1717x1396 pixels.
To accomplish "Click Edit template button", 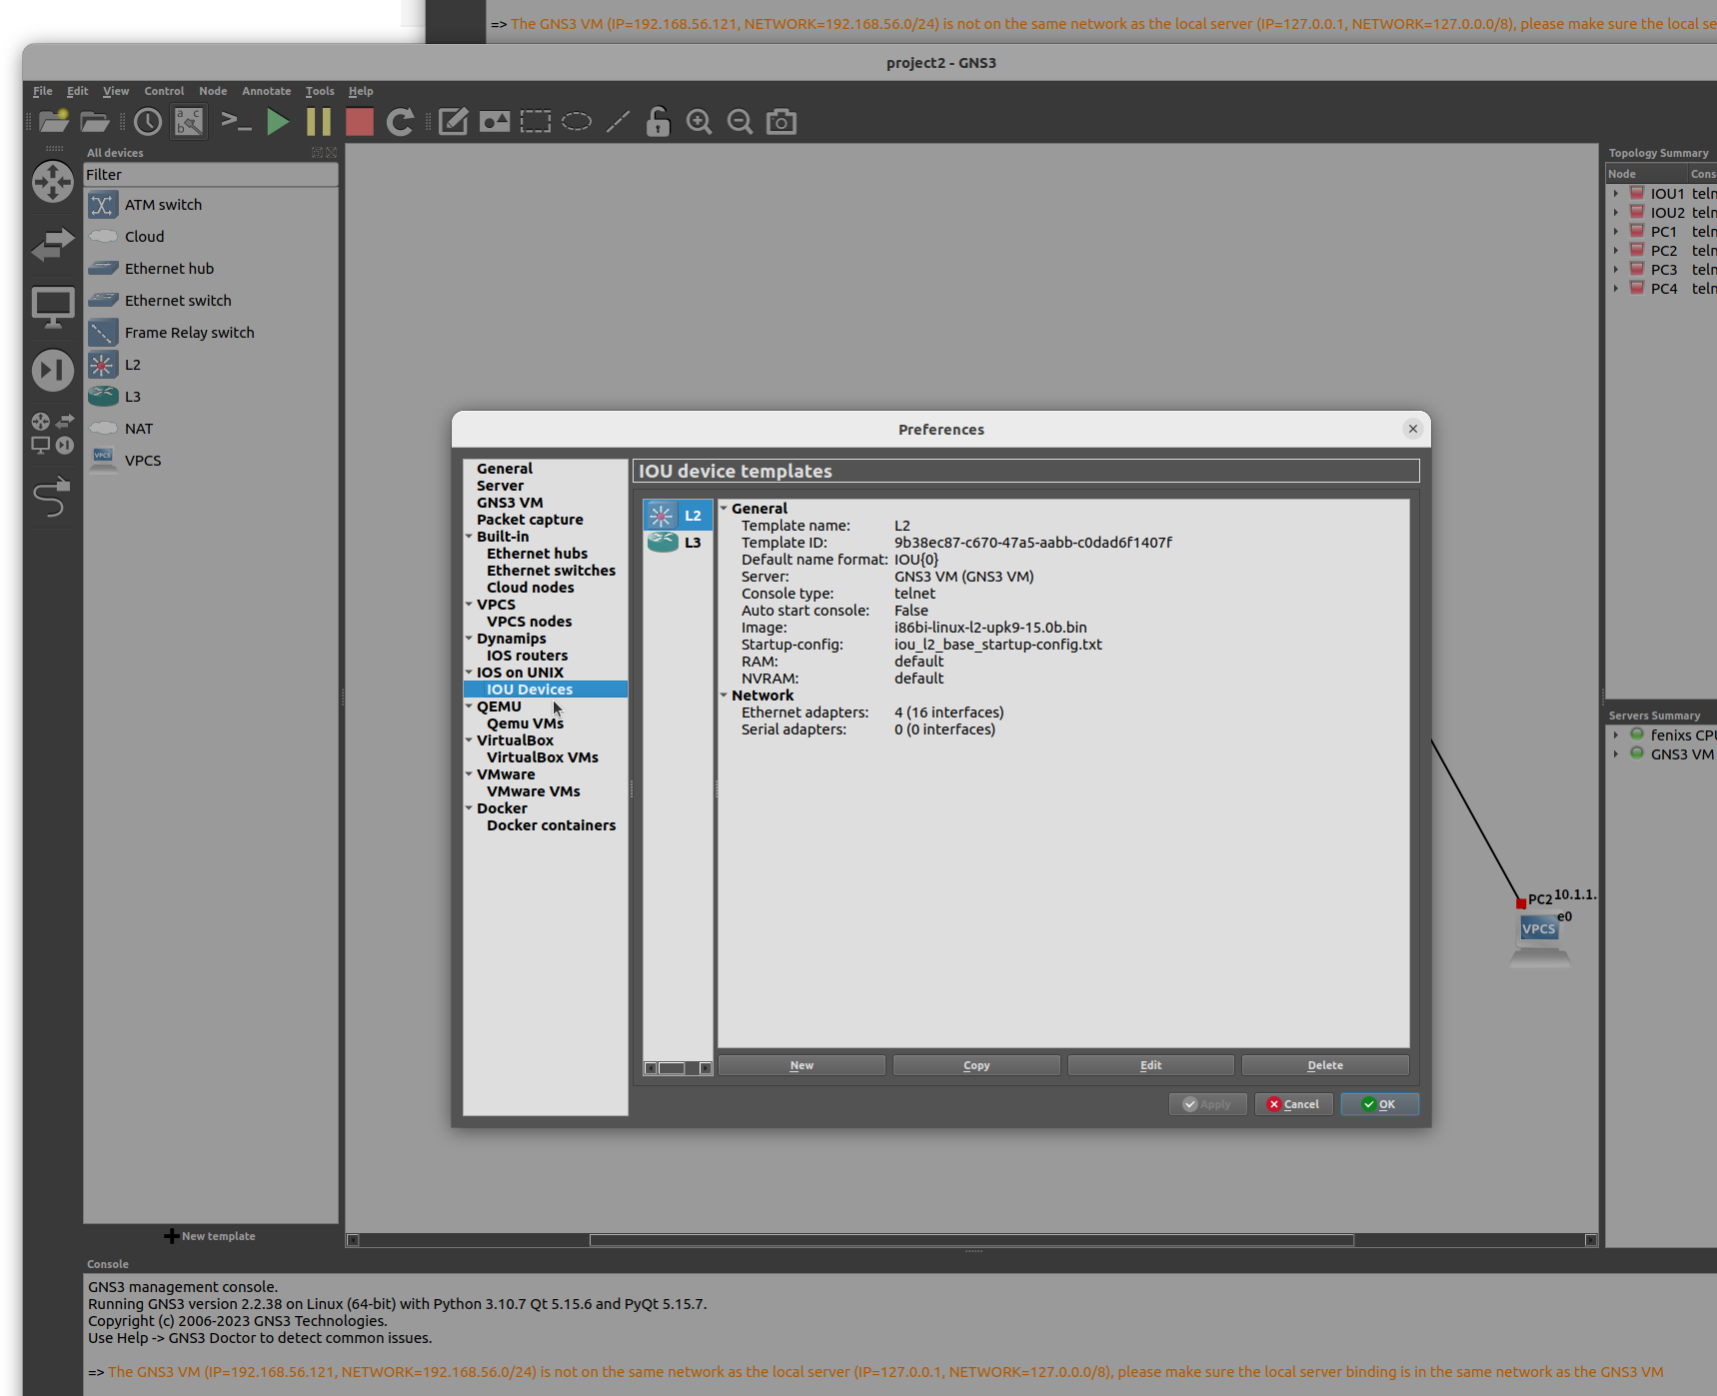I will click(1151, 1066).
